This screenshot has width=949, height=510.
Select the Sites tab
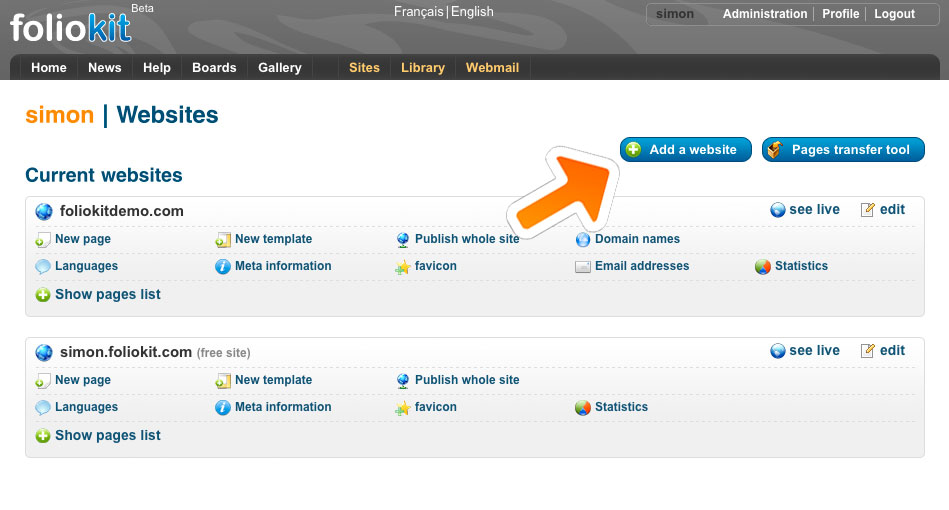(x=364, y=68)
